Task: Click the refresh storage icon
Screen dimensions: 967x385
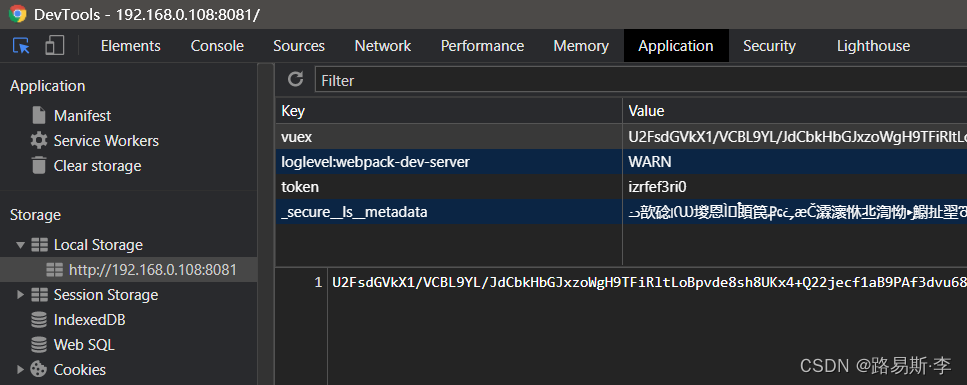Action: point(296,79)
